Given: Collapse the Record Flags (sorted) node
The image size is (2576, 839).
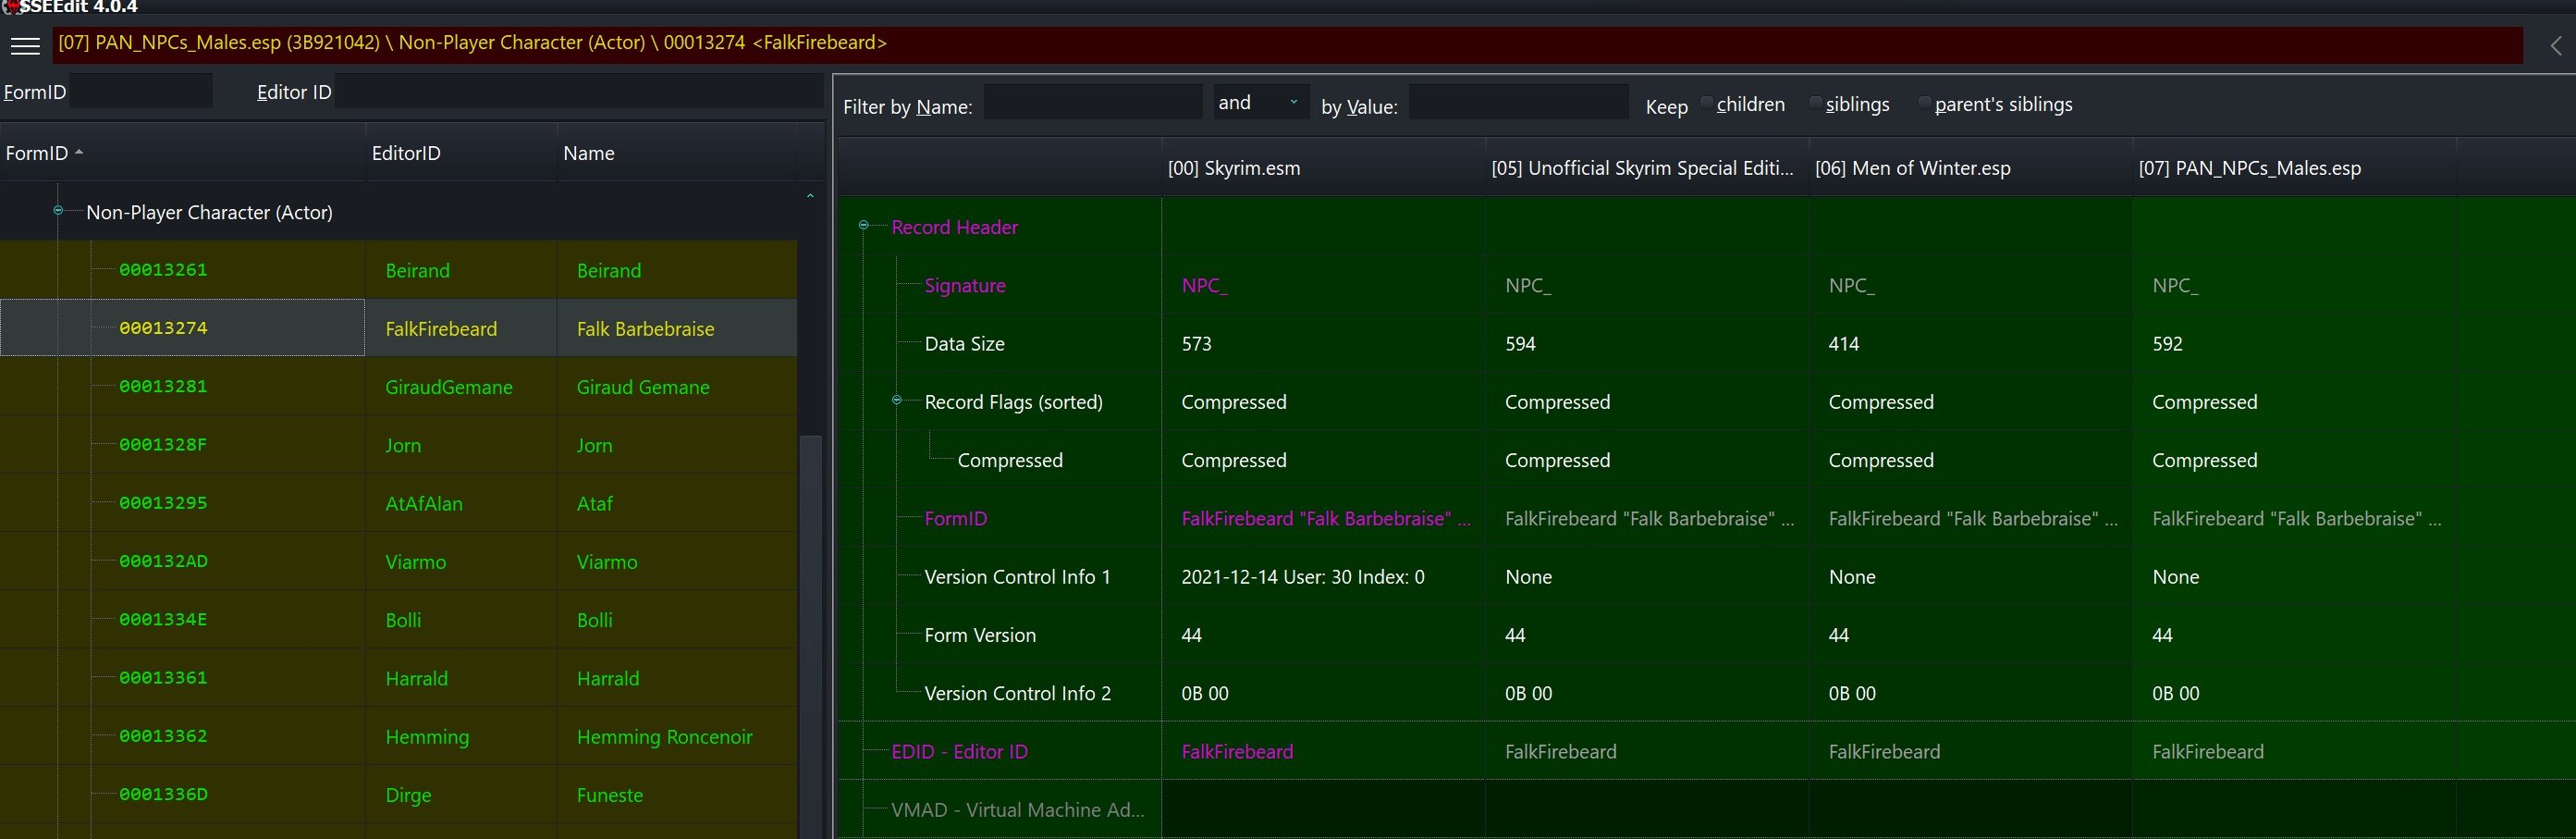Looking at the screenshot, I should click(x=896, y=400).
